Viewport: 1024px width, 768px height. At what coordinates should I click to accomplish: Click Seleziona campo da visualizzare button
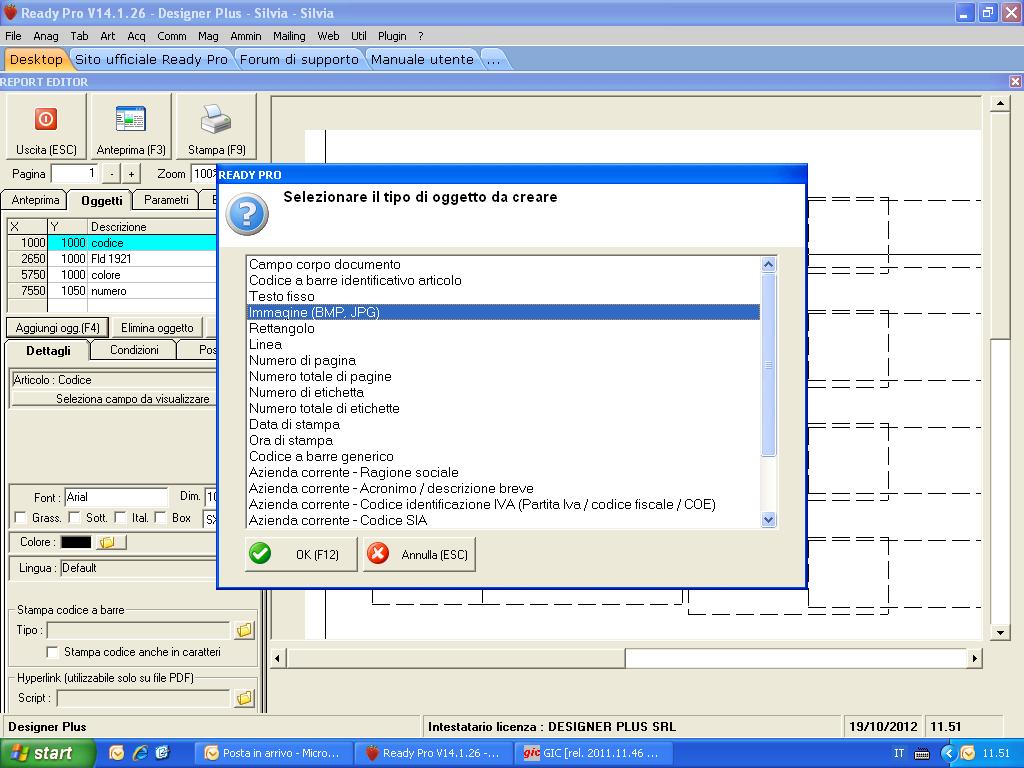coord(114,398)
